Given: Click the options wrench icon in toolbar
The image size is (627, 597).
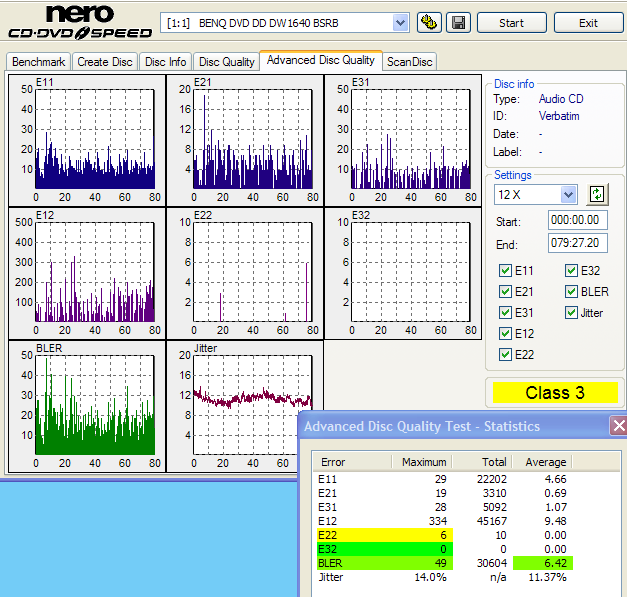Looking at the screenshot, I should 428,22.
